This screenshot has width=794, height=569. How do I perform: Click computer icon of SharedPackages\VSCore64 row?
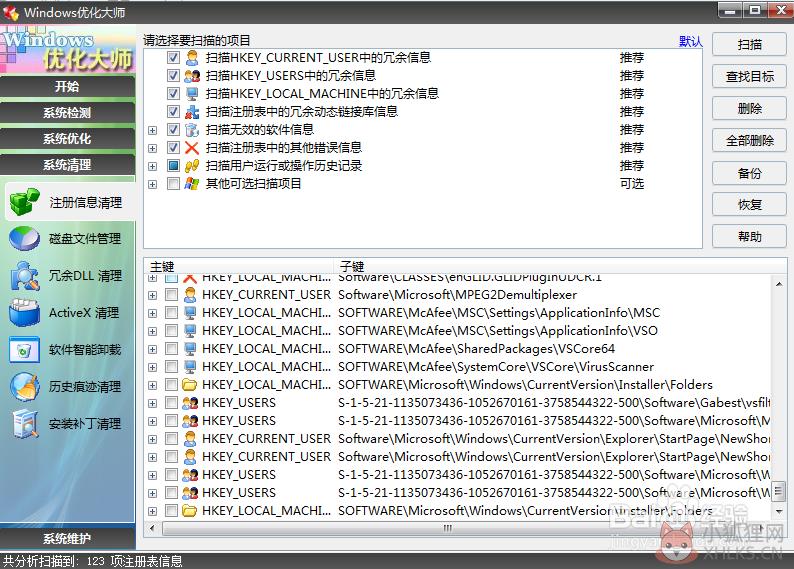190,349
